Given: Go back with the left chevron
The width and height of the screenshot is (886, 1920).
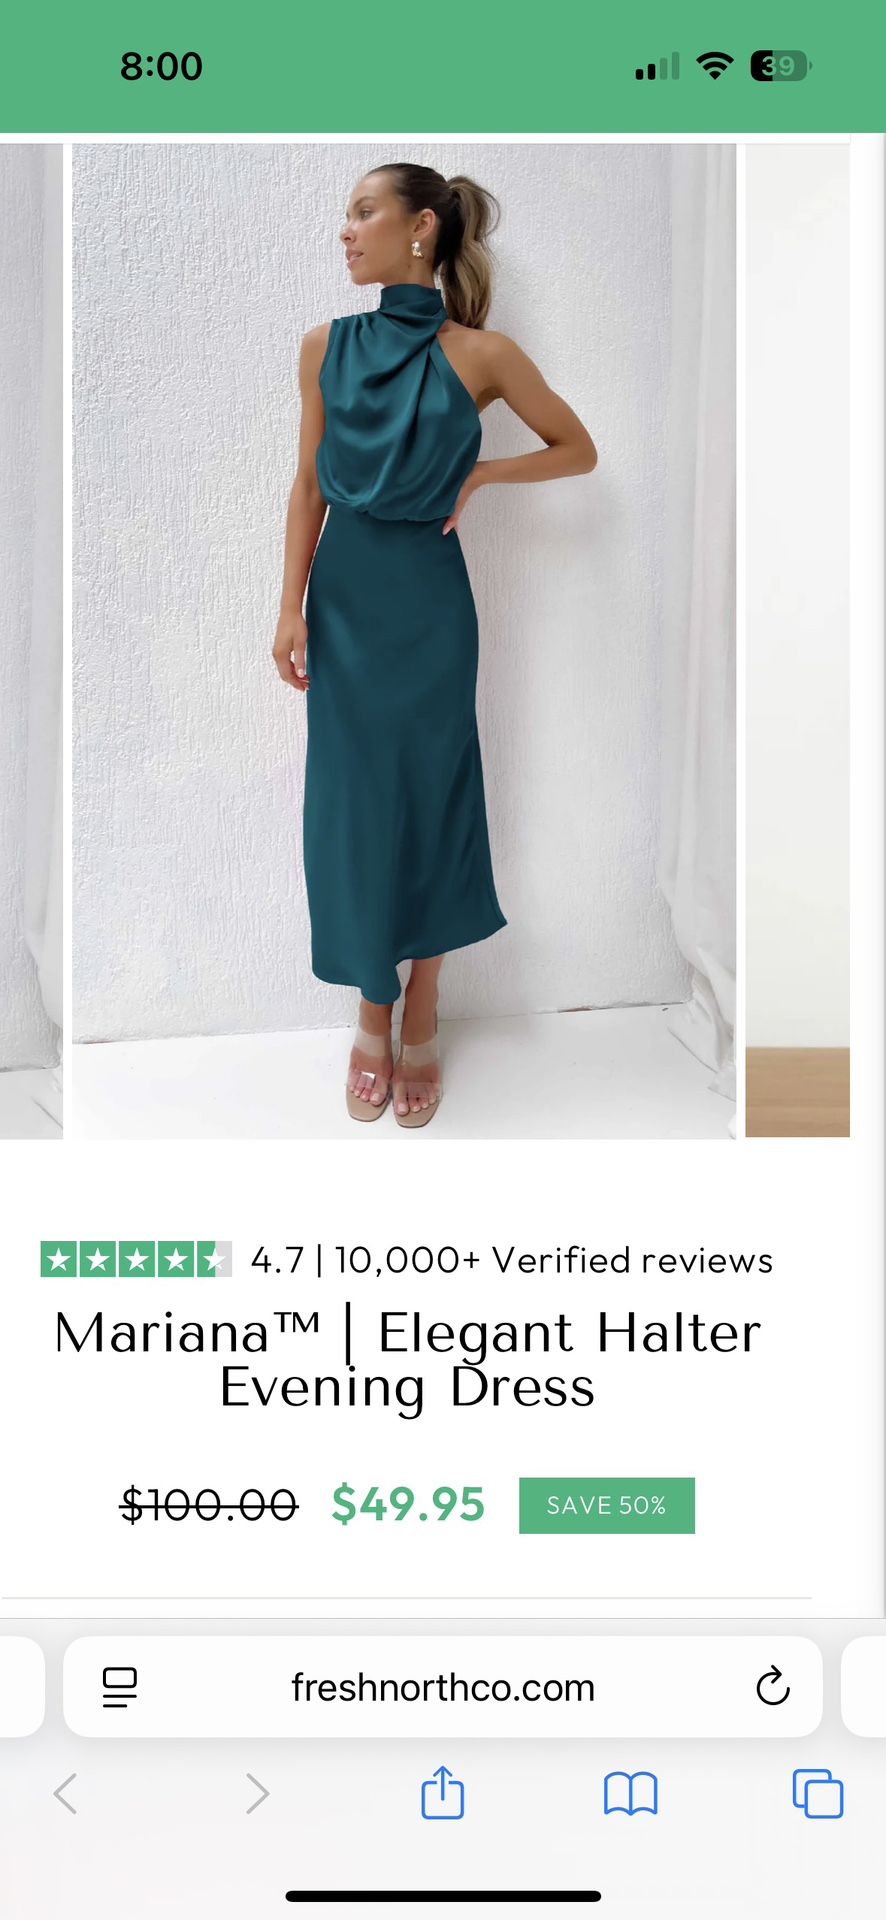Looking at the screenshot, I should click(65, 1793).
